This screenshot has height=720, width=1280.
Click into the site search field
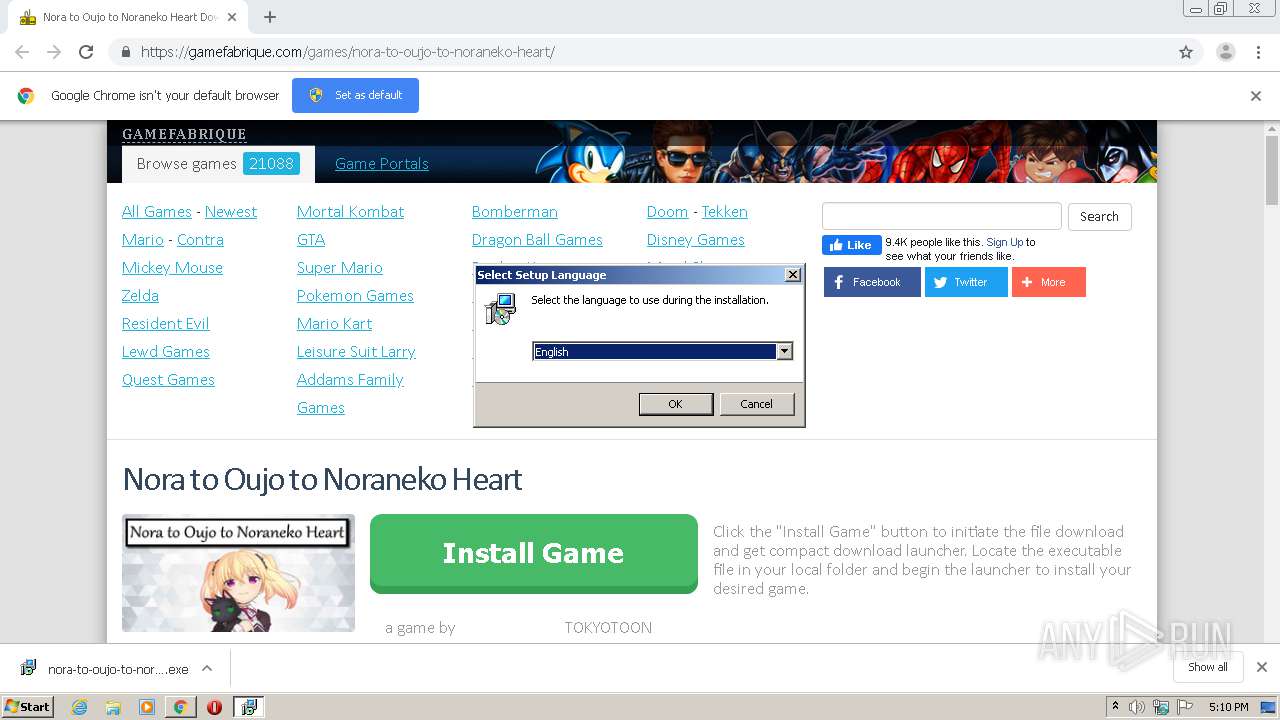point(941,216)
